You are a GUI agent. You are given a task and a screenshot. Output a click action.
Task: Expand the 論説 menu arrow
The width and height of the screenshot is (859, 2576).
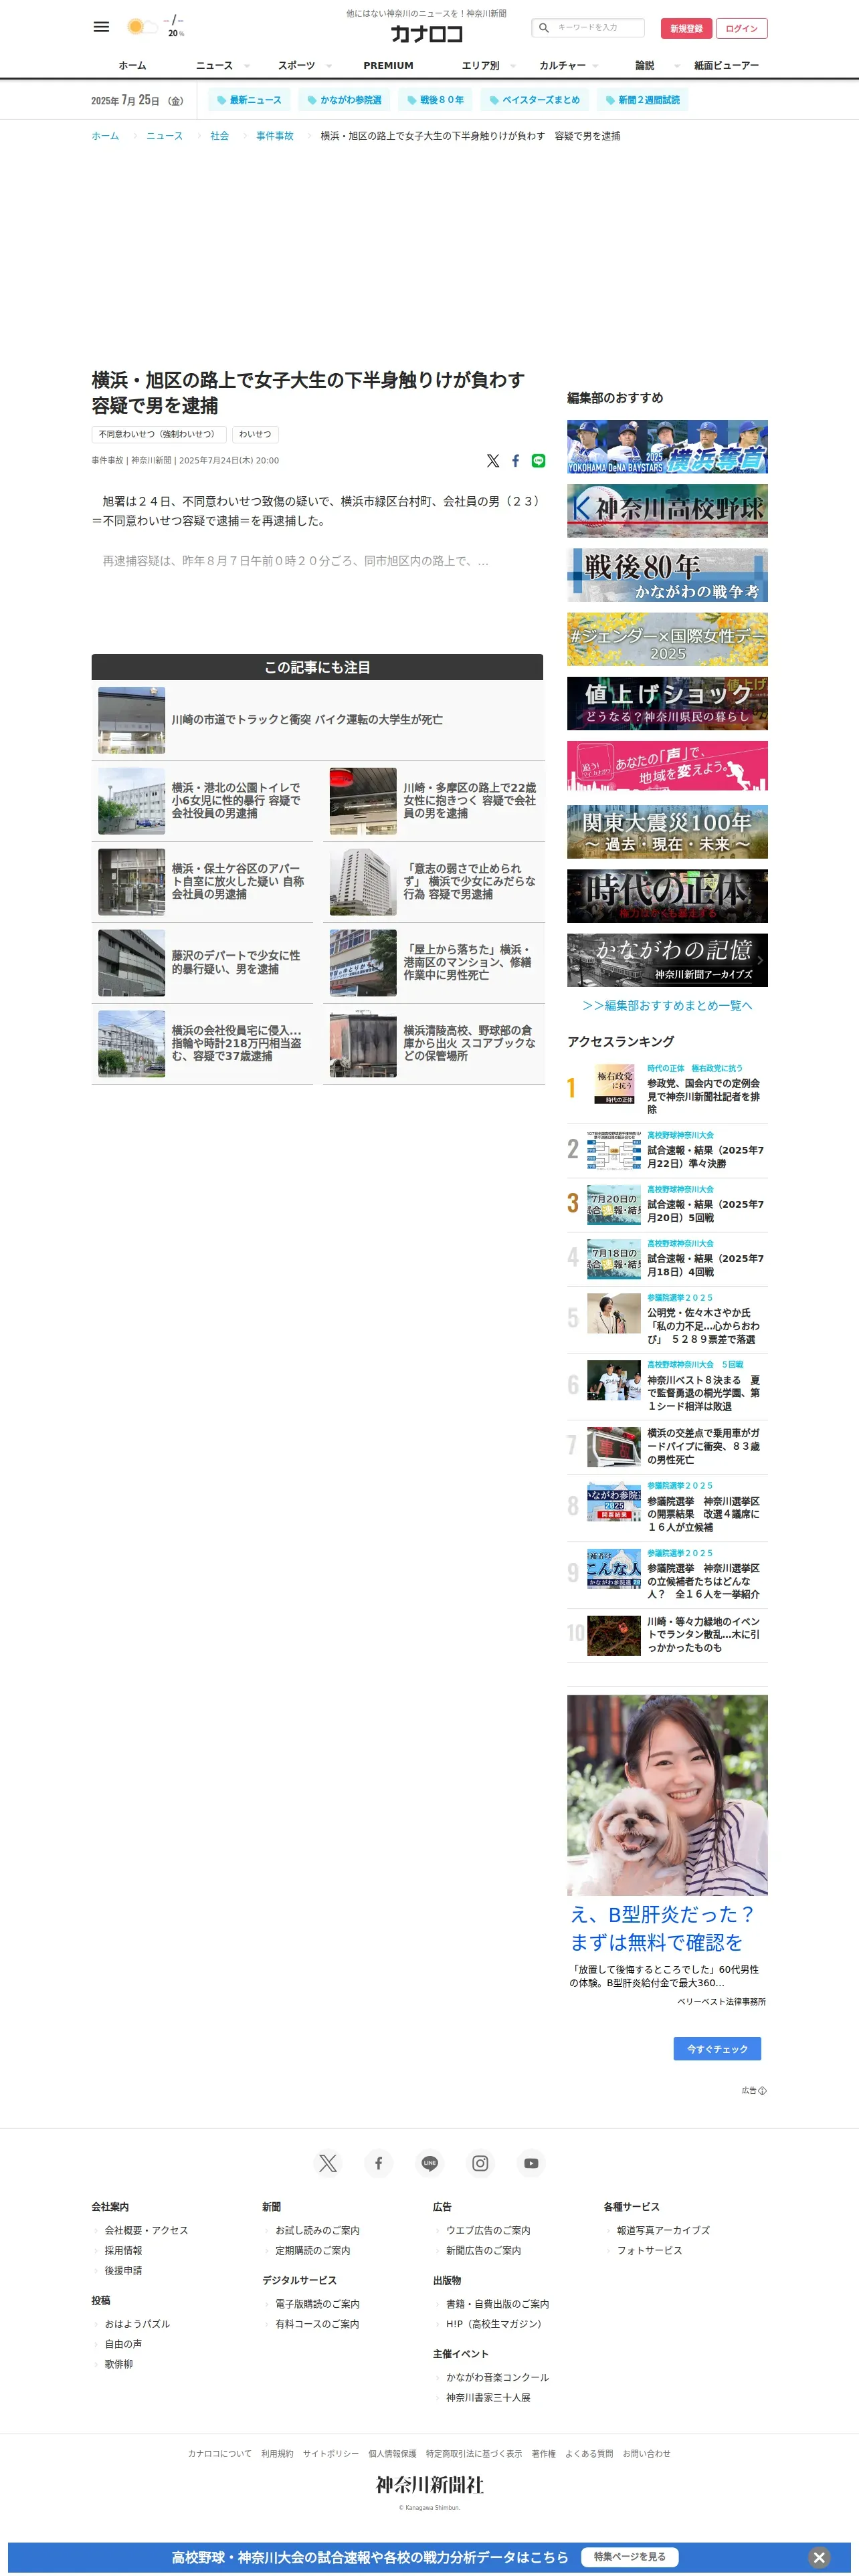coord(677,66)
